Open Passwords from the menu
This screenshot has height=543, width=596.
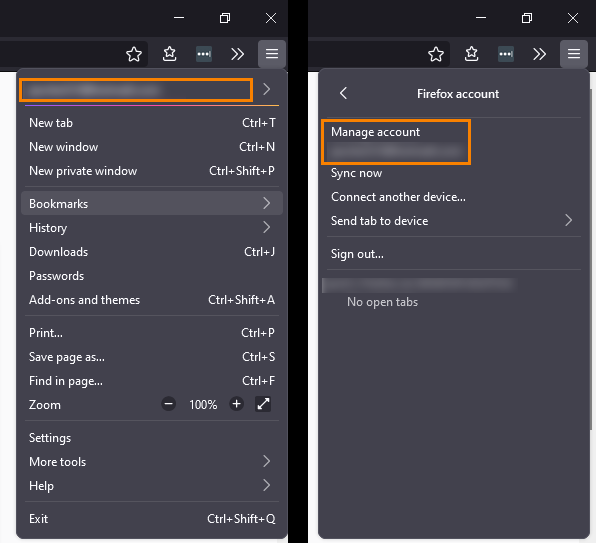coord(152,275)
